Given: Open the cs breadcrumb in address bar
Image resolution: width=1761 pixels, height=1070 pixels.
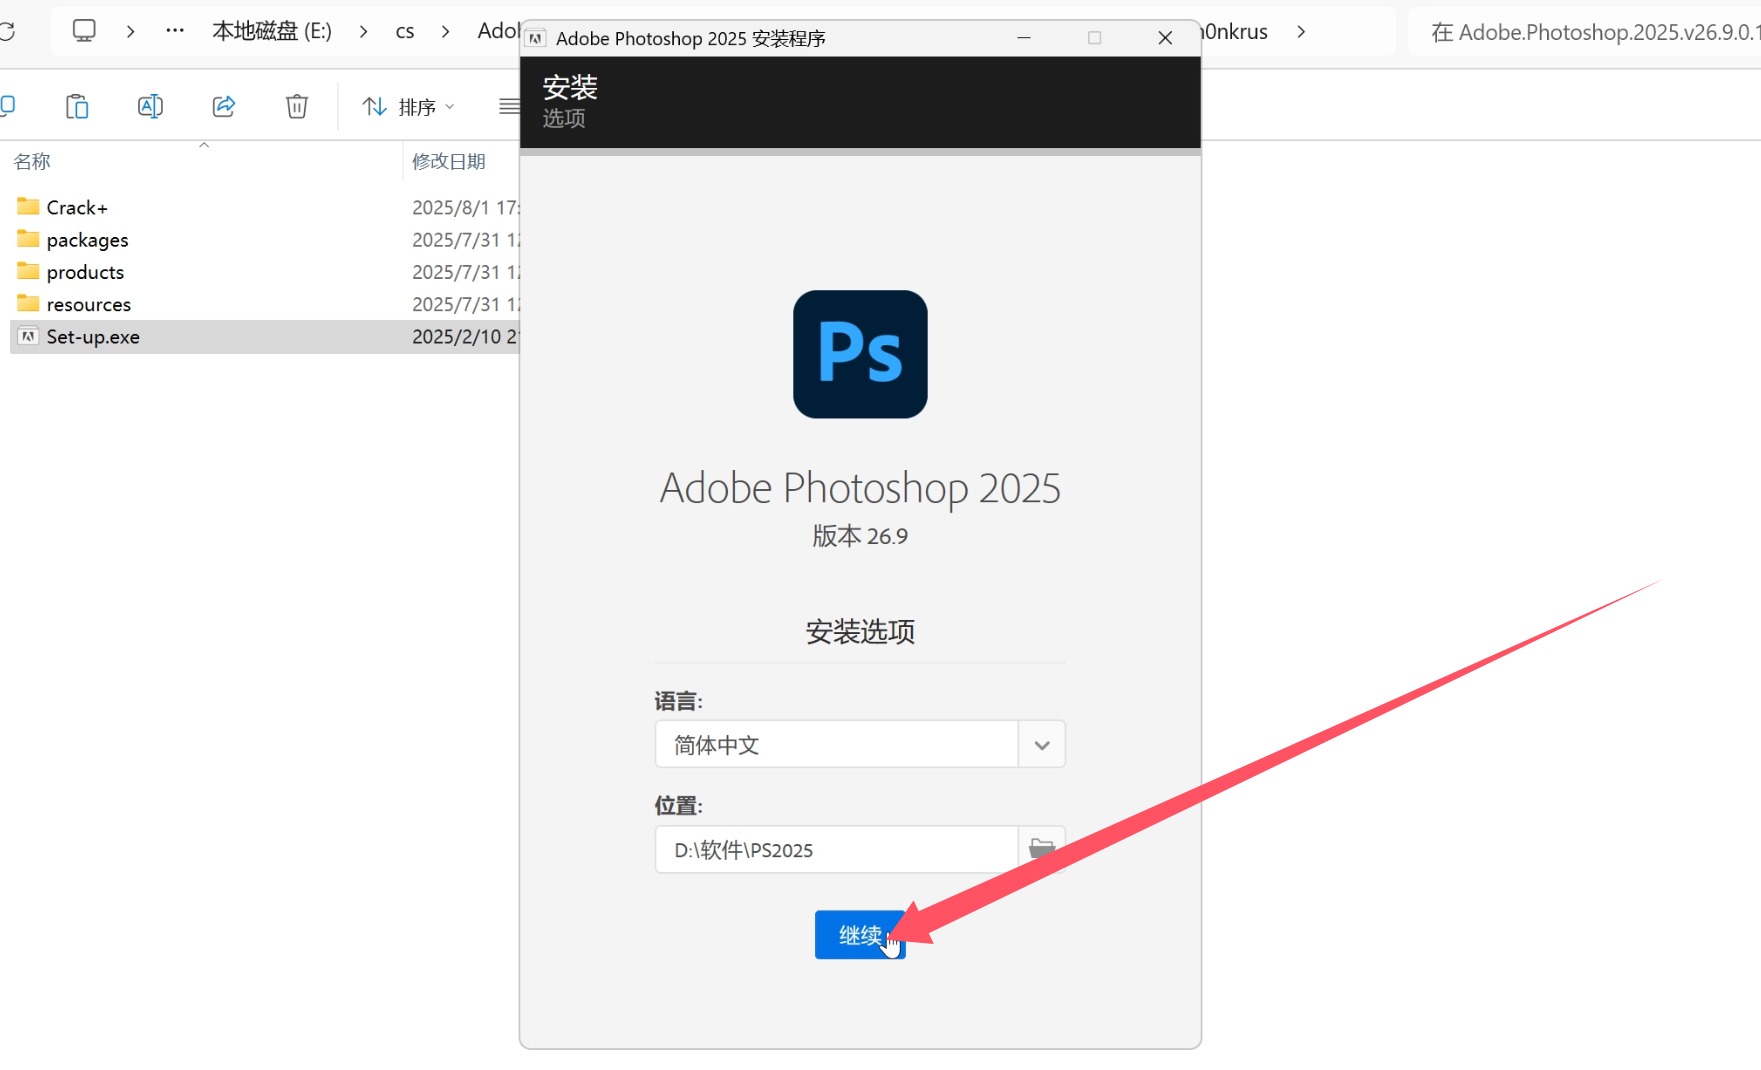Looking at the screenshot, I should [x=405, y=31].
